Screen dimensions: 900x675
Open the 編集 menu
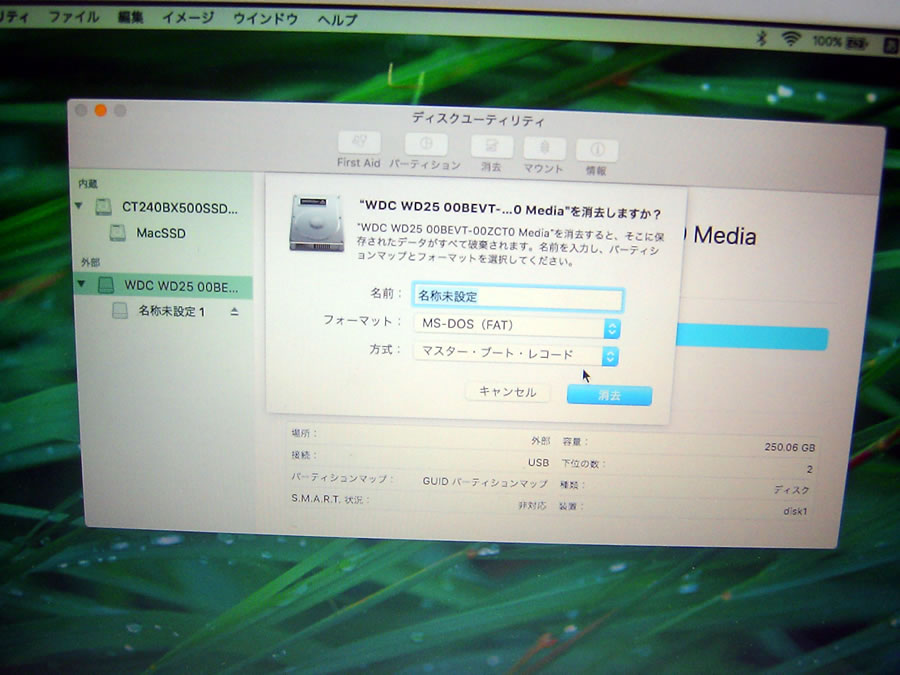tap(130, 17)
